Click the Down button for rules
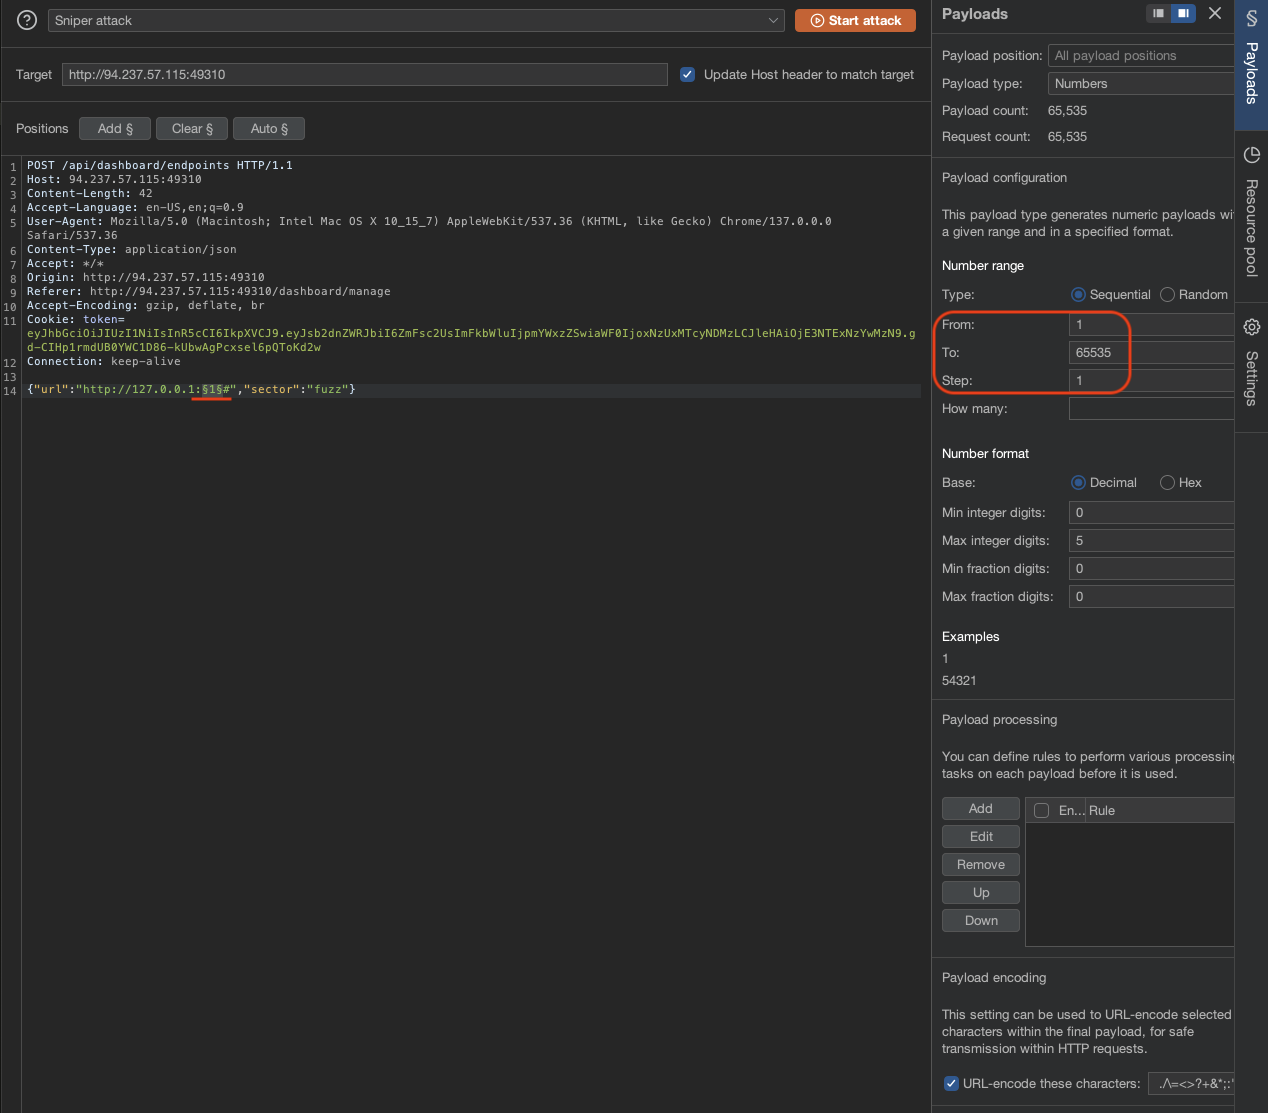1268x1113 pixels. [981, 921]
